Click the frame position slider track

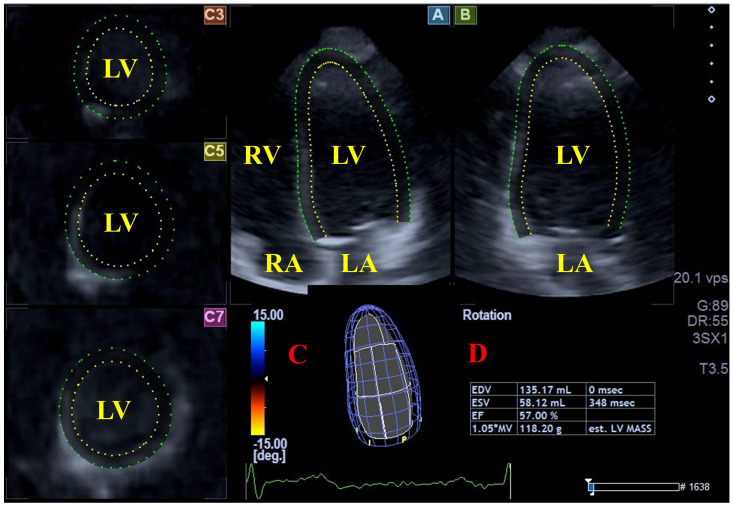633,487
